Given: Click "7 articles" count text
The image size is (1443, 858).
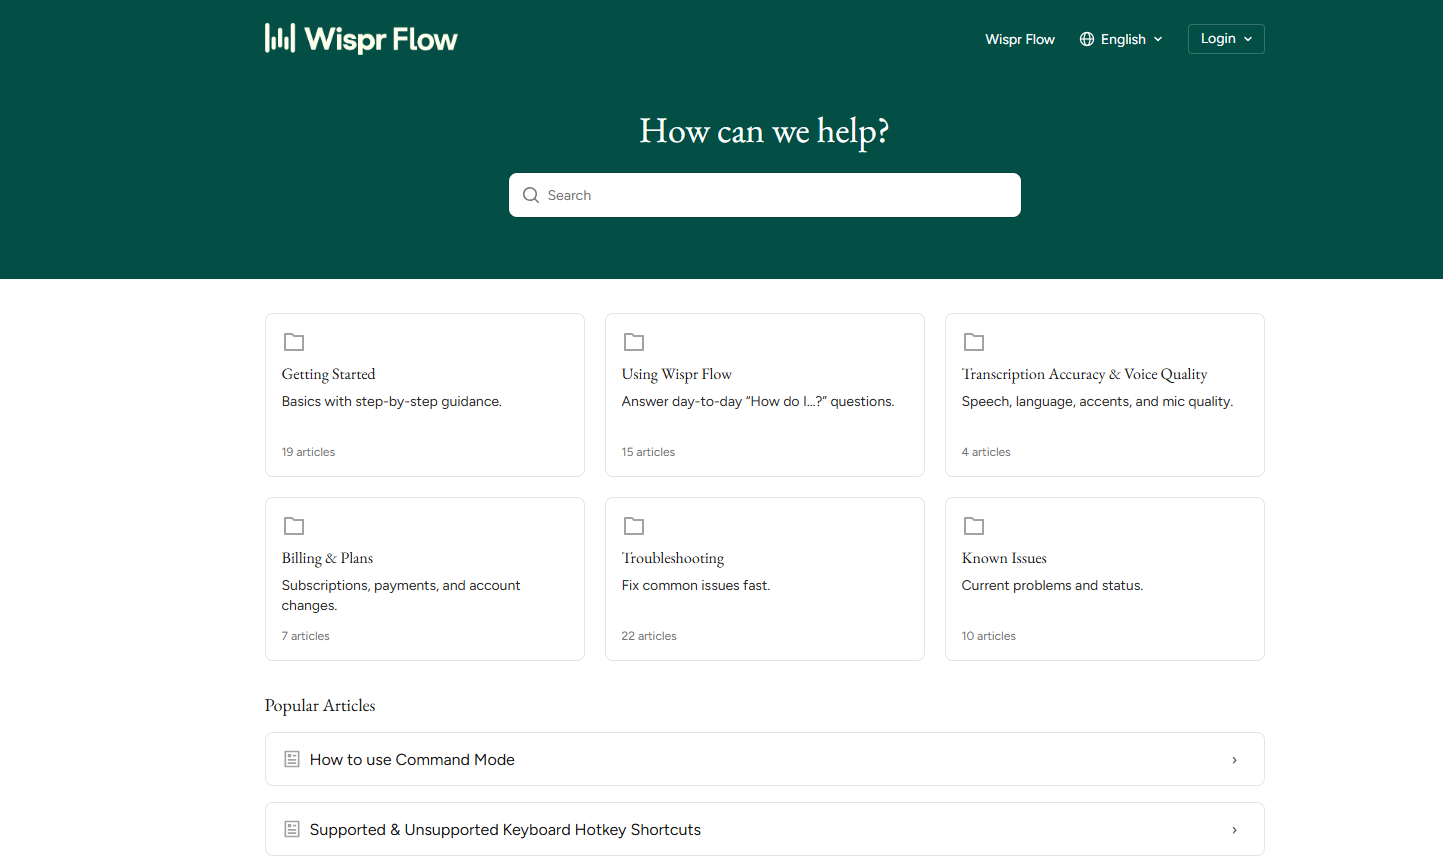Looking at the screenshot, I should (305, 636).
